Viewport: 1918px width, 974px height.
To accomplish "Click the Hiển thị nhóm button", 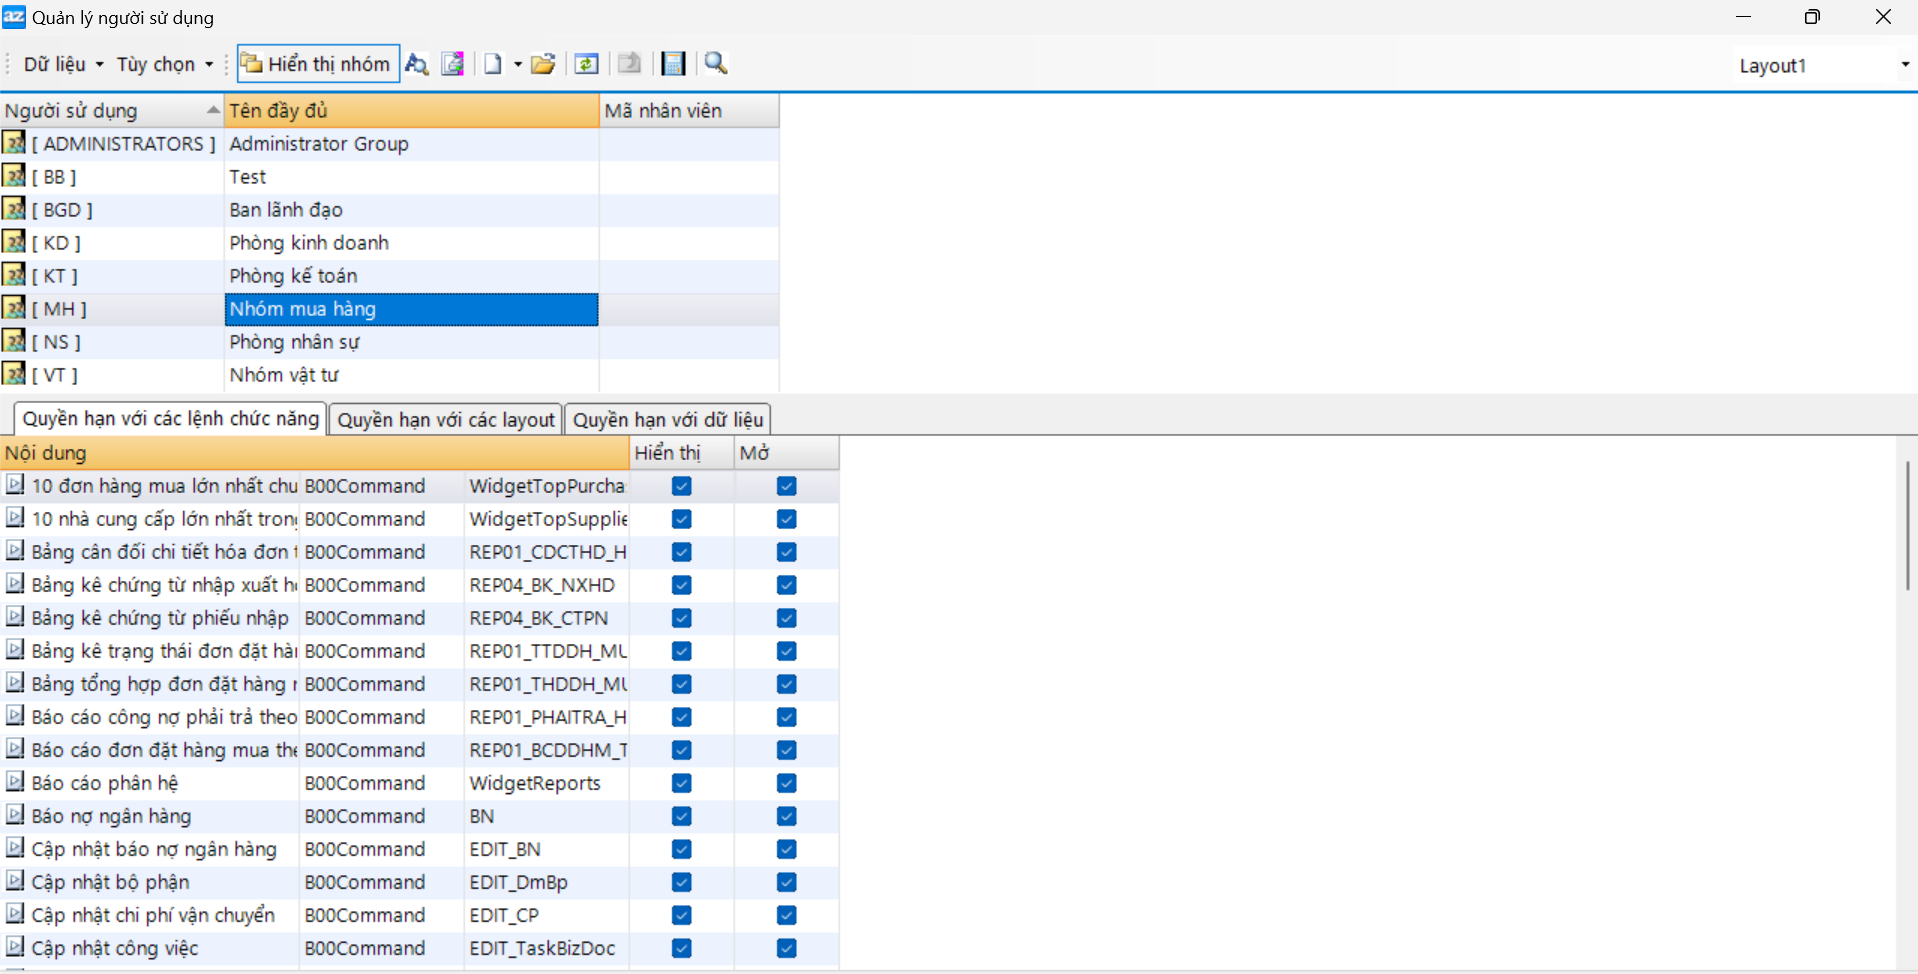I will (x=318, y=64).
